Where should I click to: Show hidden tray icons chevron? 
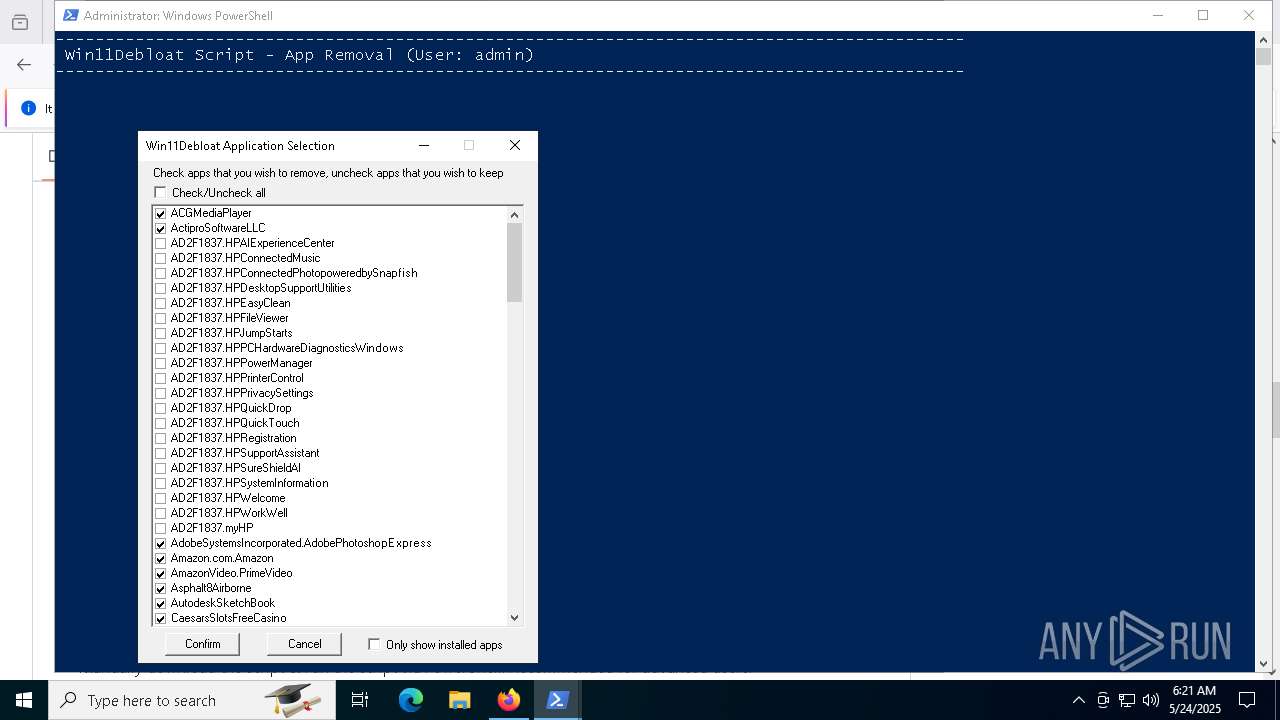coord(1078,700)
